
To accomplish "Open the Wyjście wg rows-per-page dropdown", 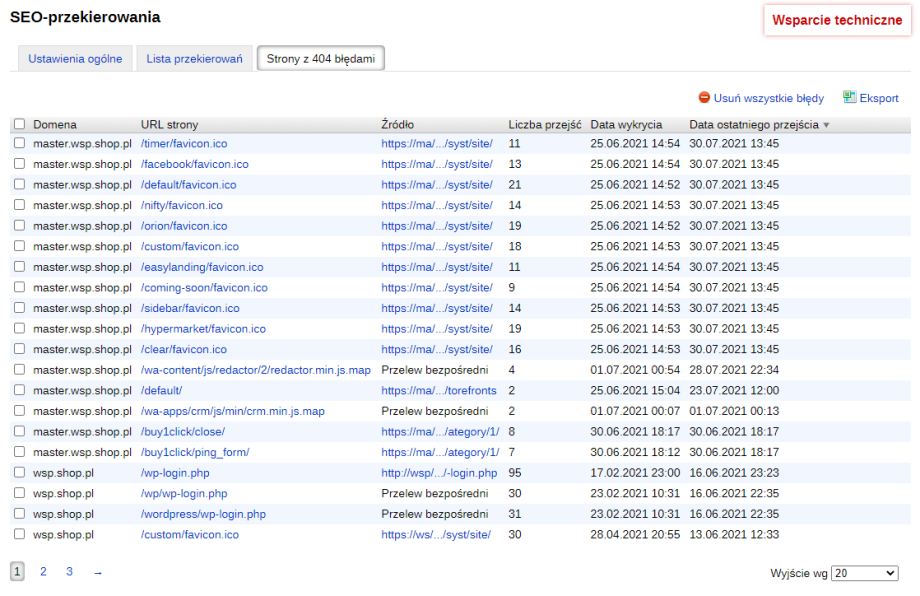I will tap(864, 573).
